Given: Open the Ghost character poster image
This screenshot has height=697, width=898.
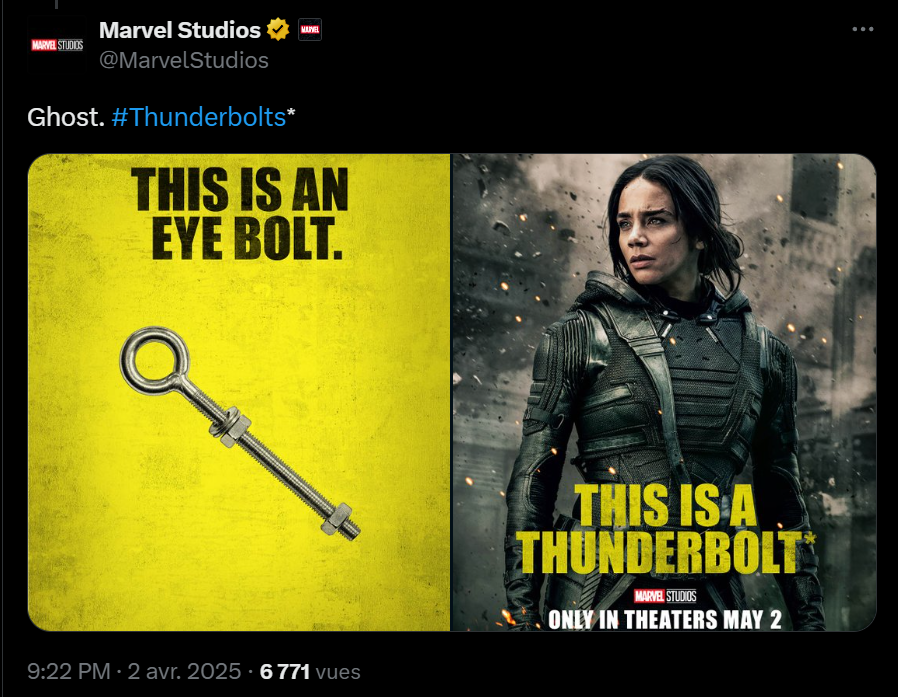Looking at the screenshot, I should tap(664, 392).
